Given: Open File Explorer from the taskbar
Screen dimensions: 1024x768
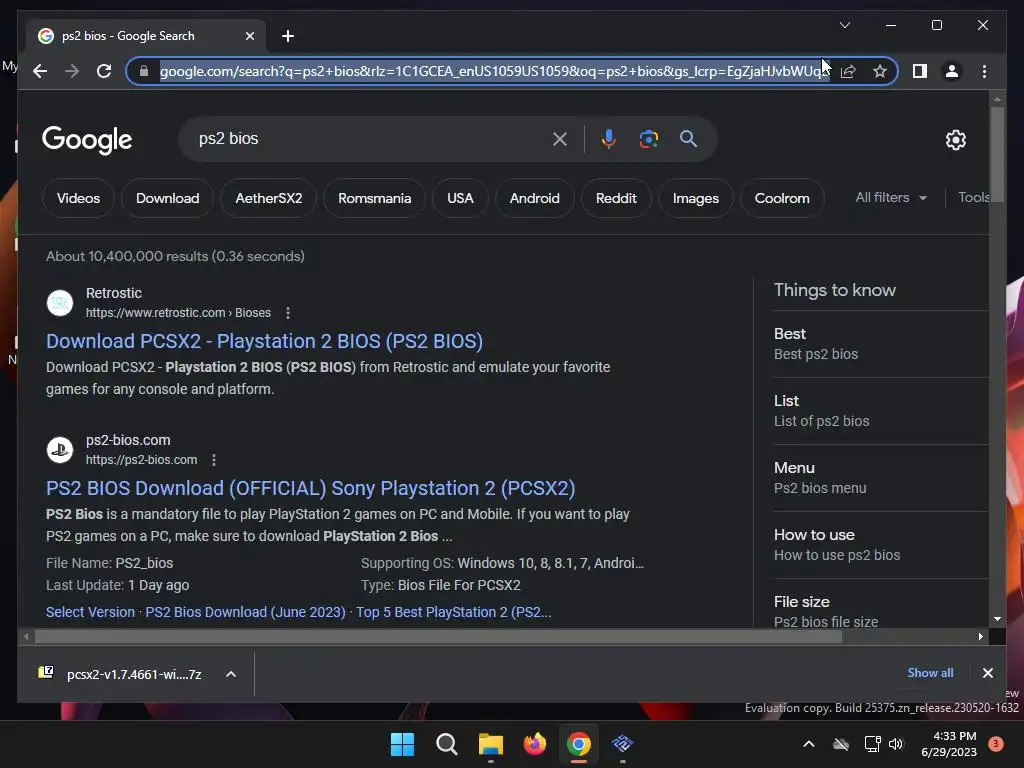Looking at the screenshot, I should tap(490, 744).
